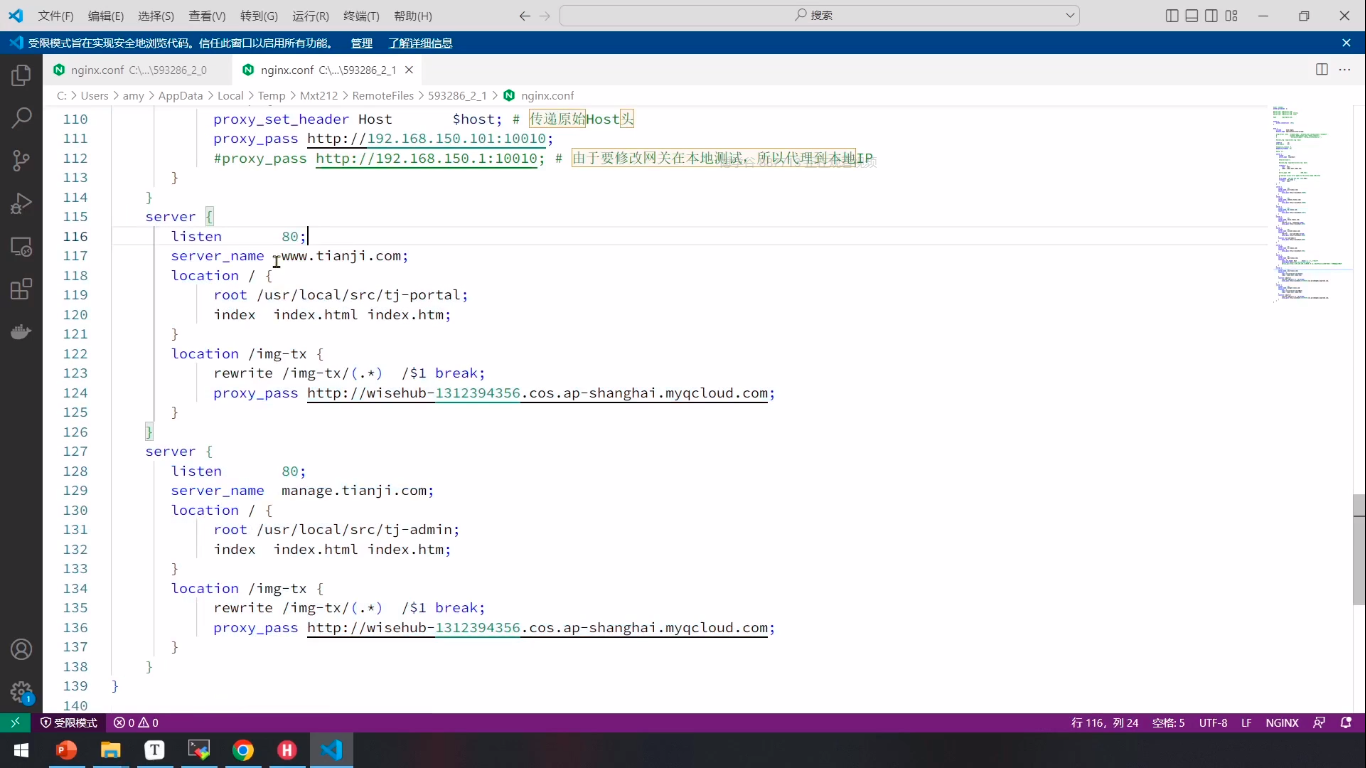Expand the Mxt212 breadcrumb
This screenshot has width=1366, height=768.
[x=319, y=96]
